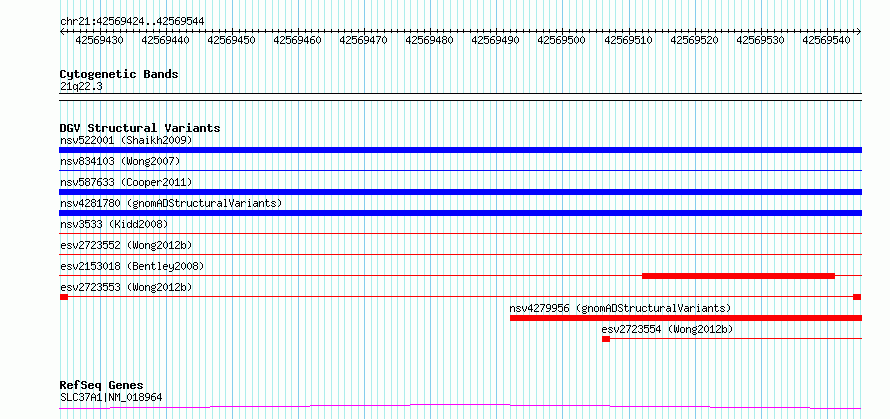Click the magenta SLC37A1 gene line
890x419 pixels.
pyautogui.click(x=460, y=407)
